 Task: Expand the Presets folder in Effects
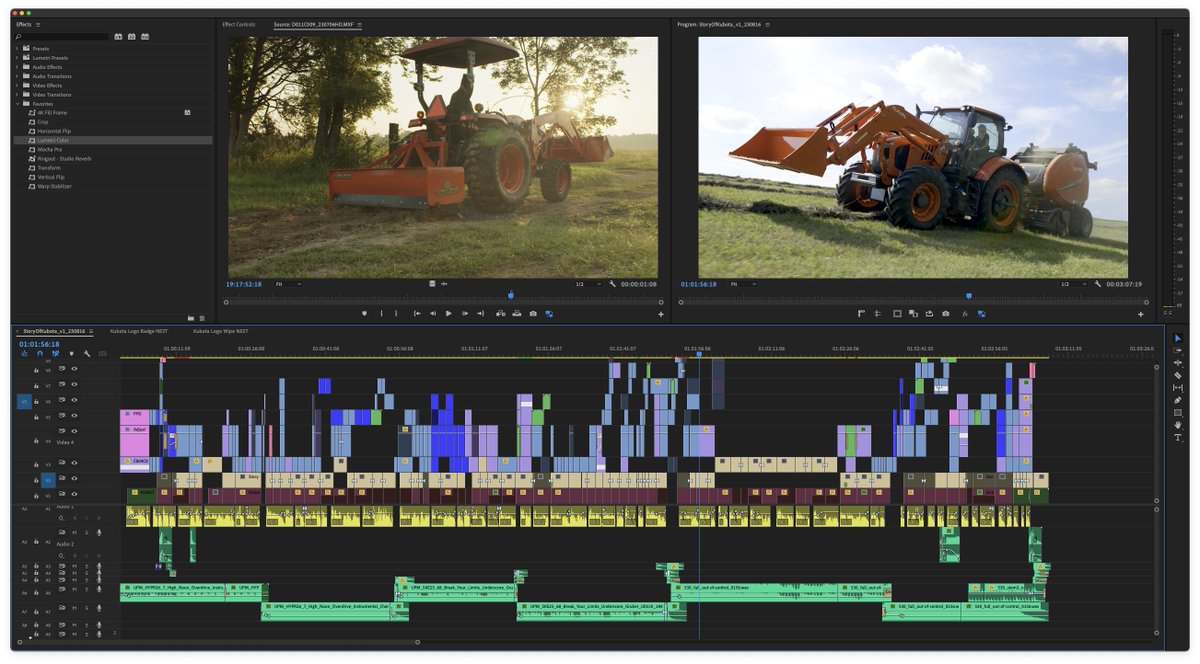point(17,48)
